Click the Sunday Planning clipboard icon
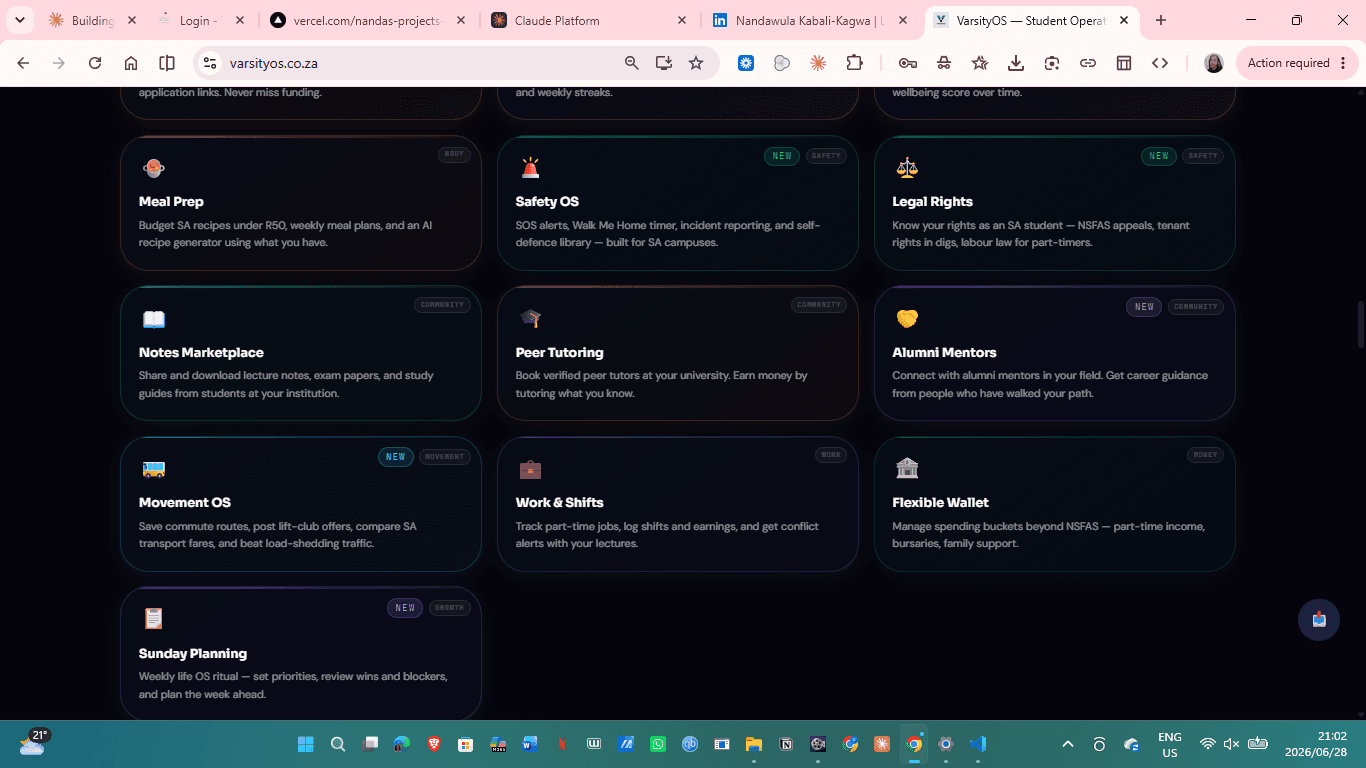This screenshot has height=768, width=1366. point(153,619)
